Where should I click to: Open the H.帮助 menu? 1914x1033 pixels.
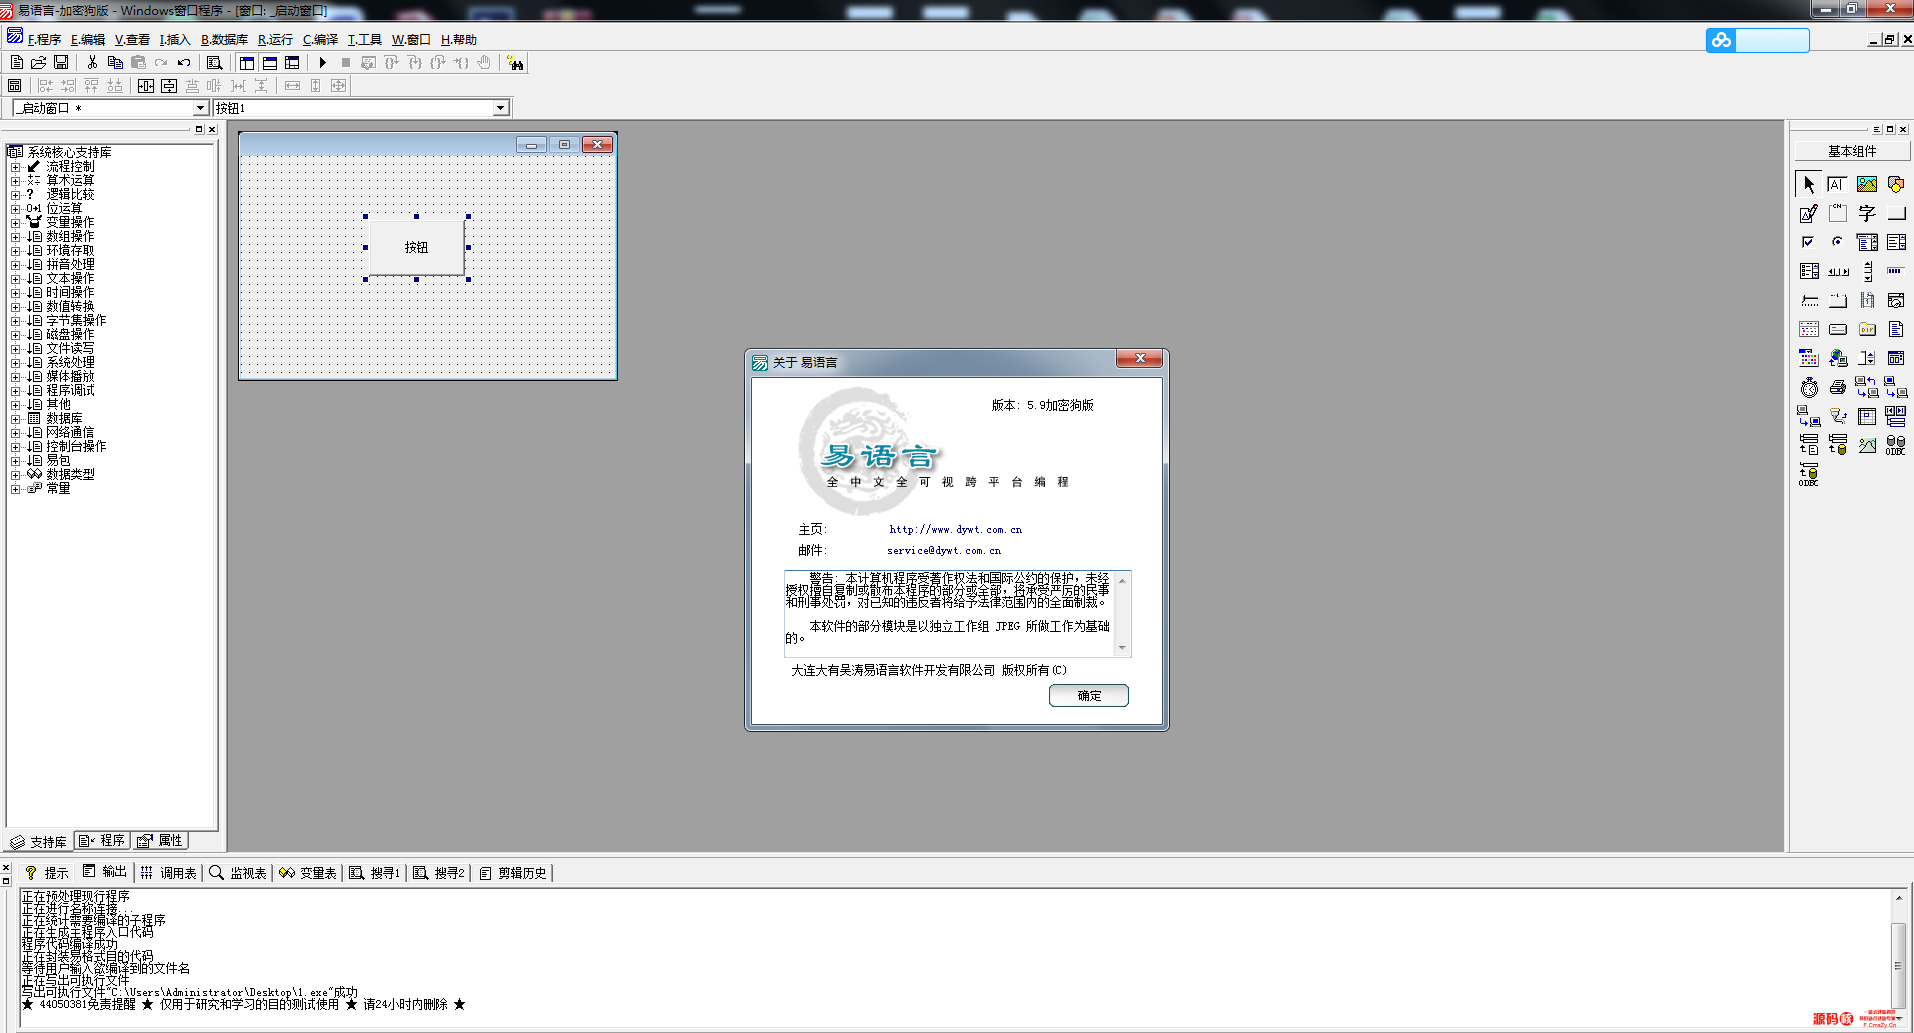click(459, 40)
